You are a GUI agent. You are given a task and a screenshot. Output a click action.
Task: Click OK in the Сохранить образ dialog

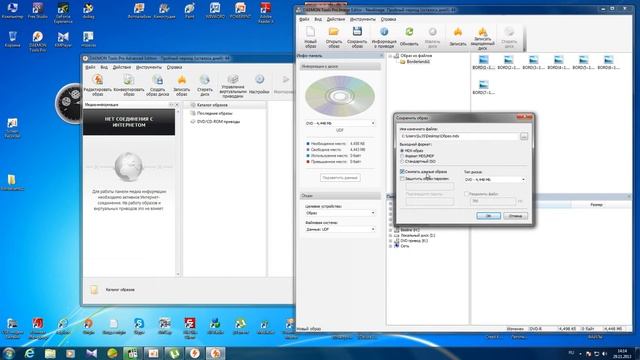pos(488,216)
